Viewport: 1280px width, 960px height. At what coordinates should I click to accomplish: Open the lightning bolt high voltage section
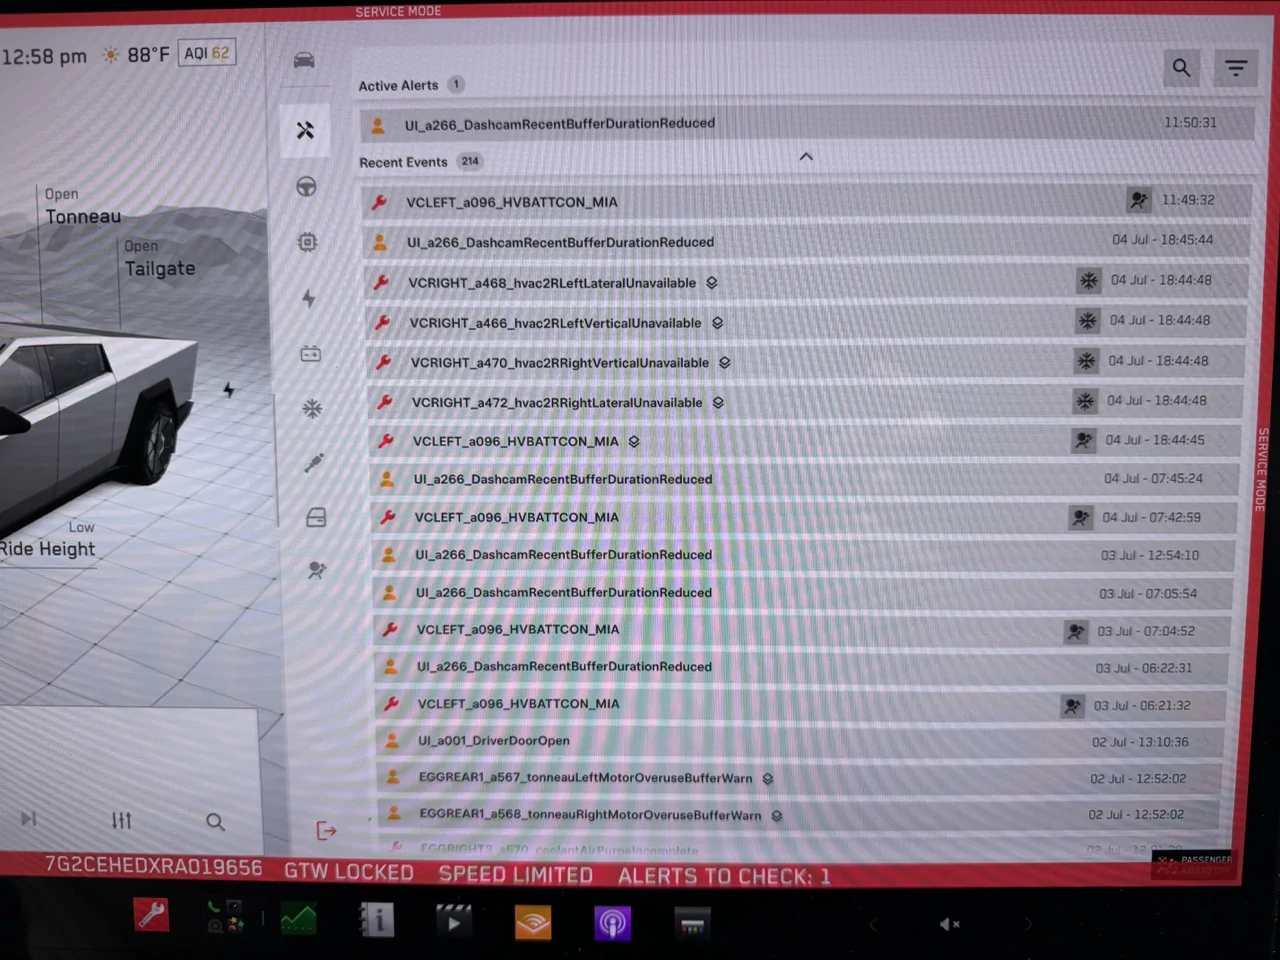309,298
